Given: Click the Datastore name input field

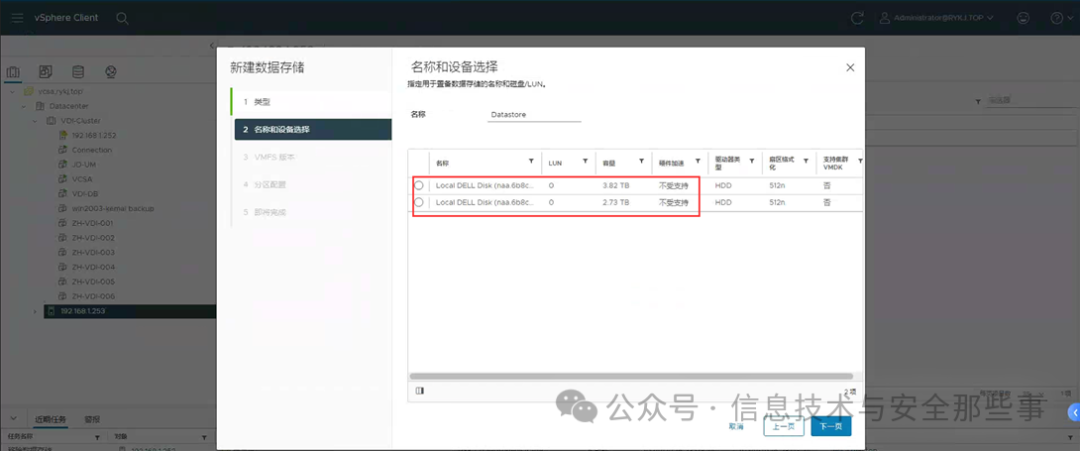Looking at the screenshot, I should tap(534, 114).
